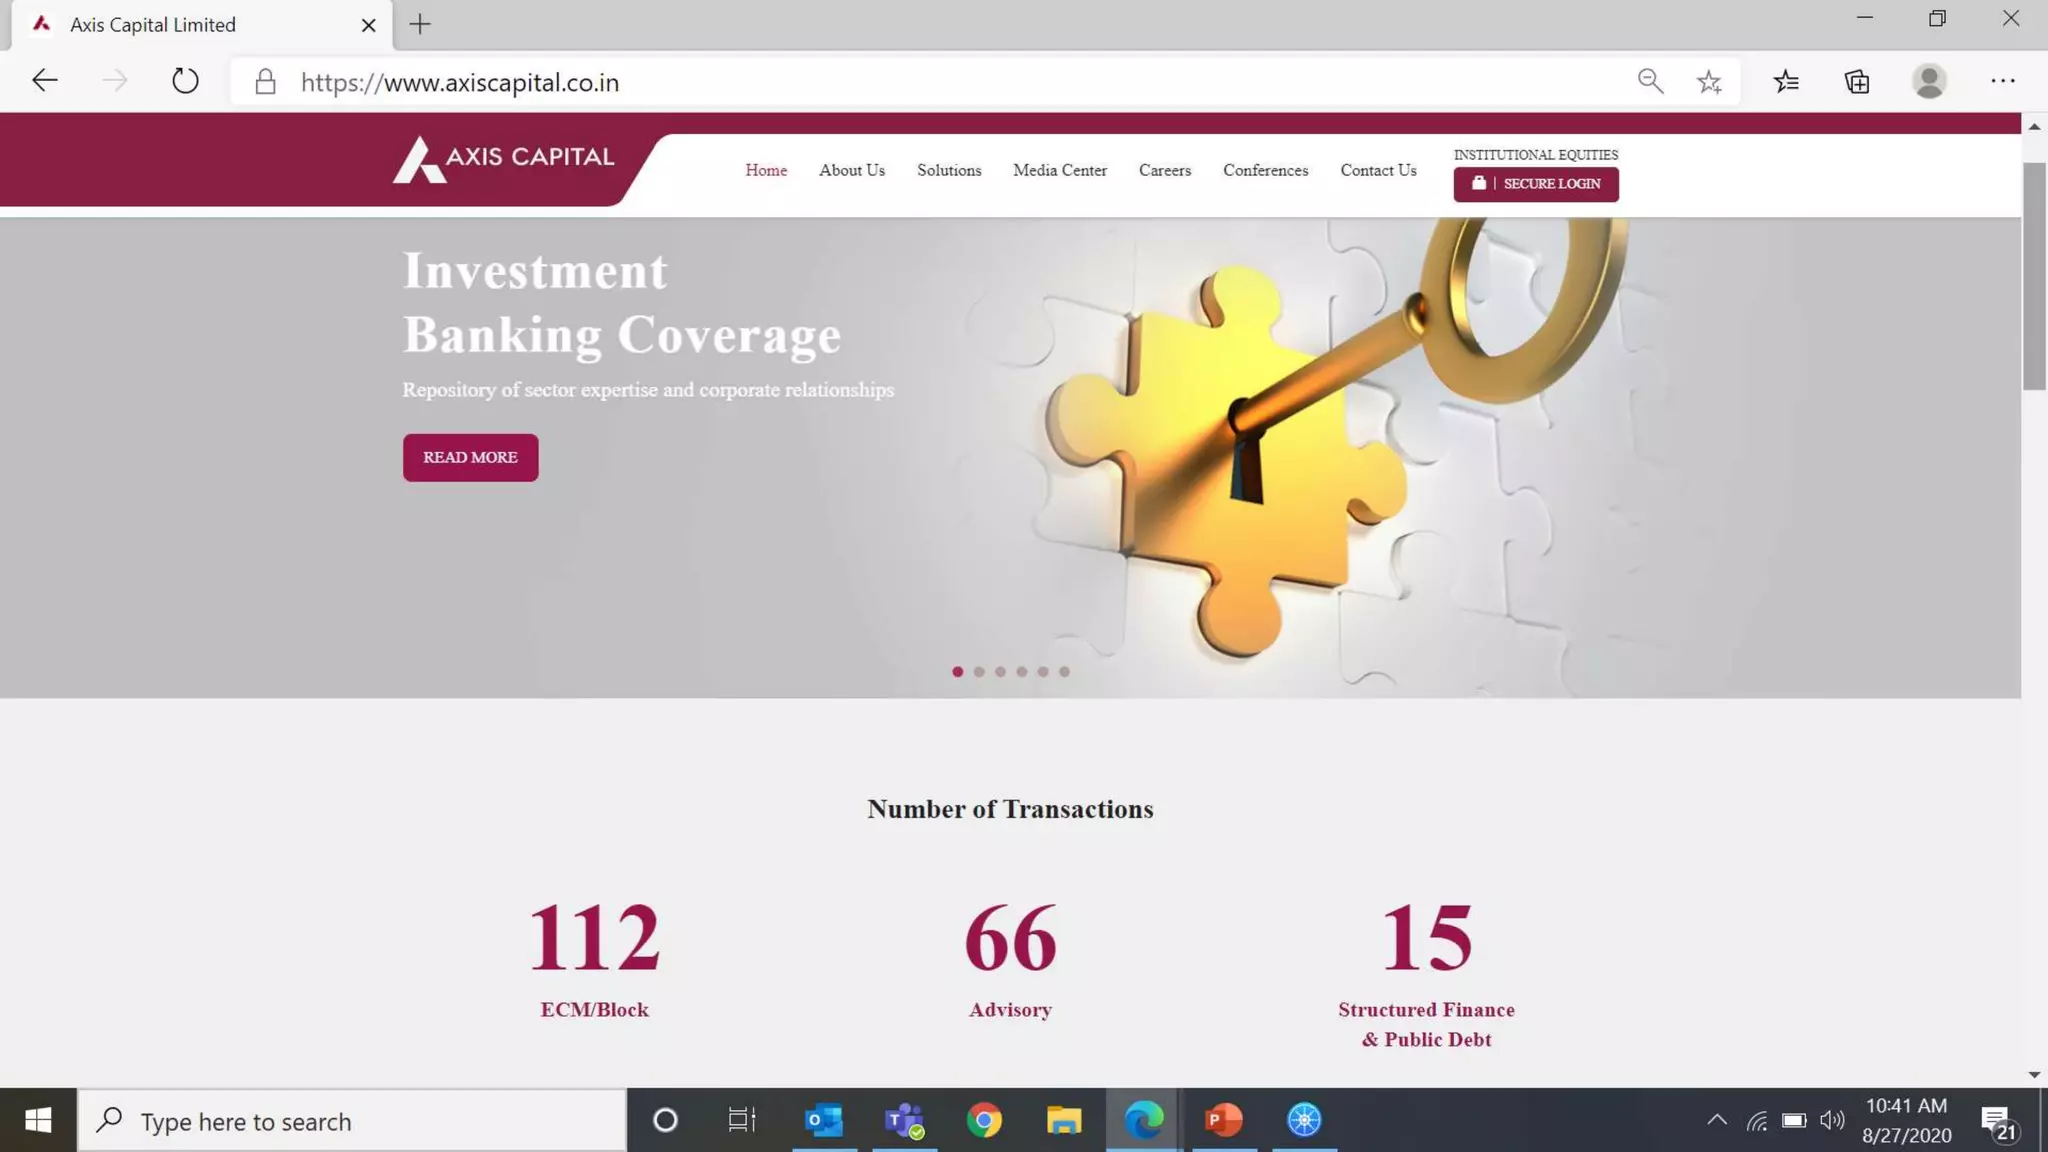Open the taskbar clock and date
The height and width of the screenshot is (1152, 2048).
(x=1906, y=1120)
